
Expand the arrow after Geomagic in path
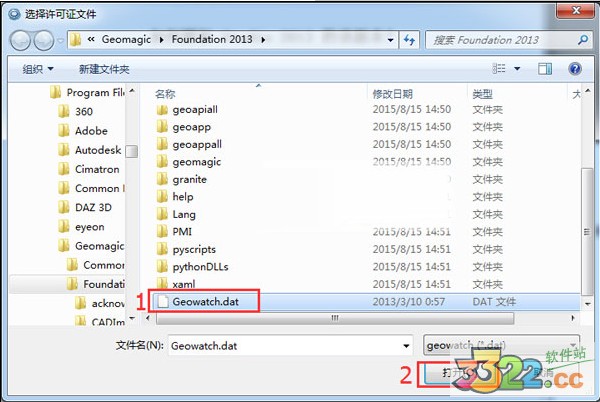click(161, 40)
